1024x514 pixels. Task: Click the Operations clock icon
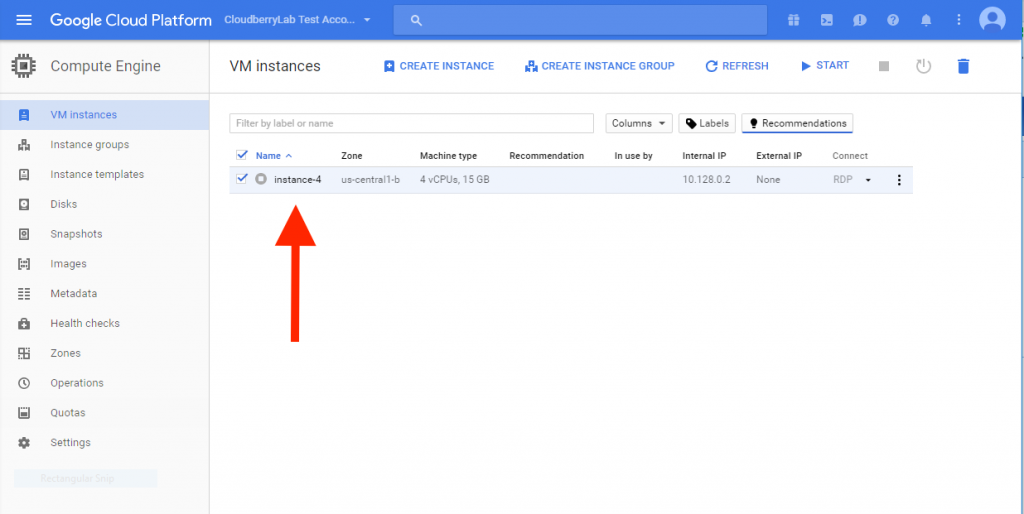(x=24, y=383)
